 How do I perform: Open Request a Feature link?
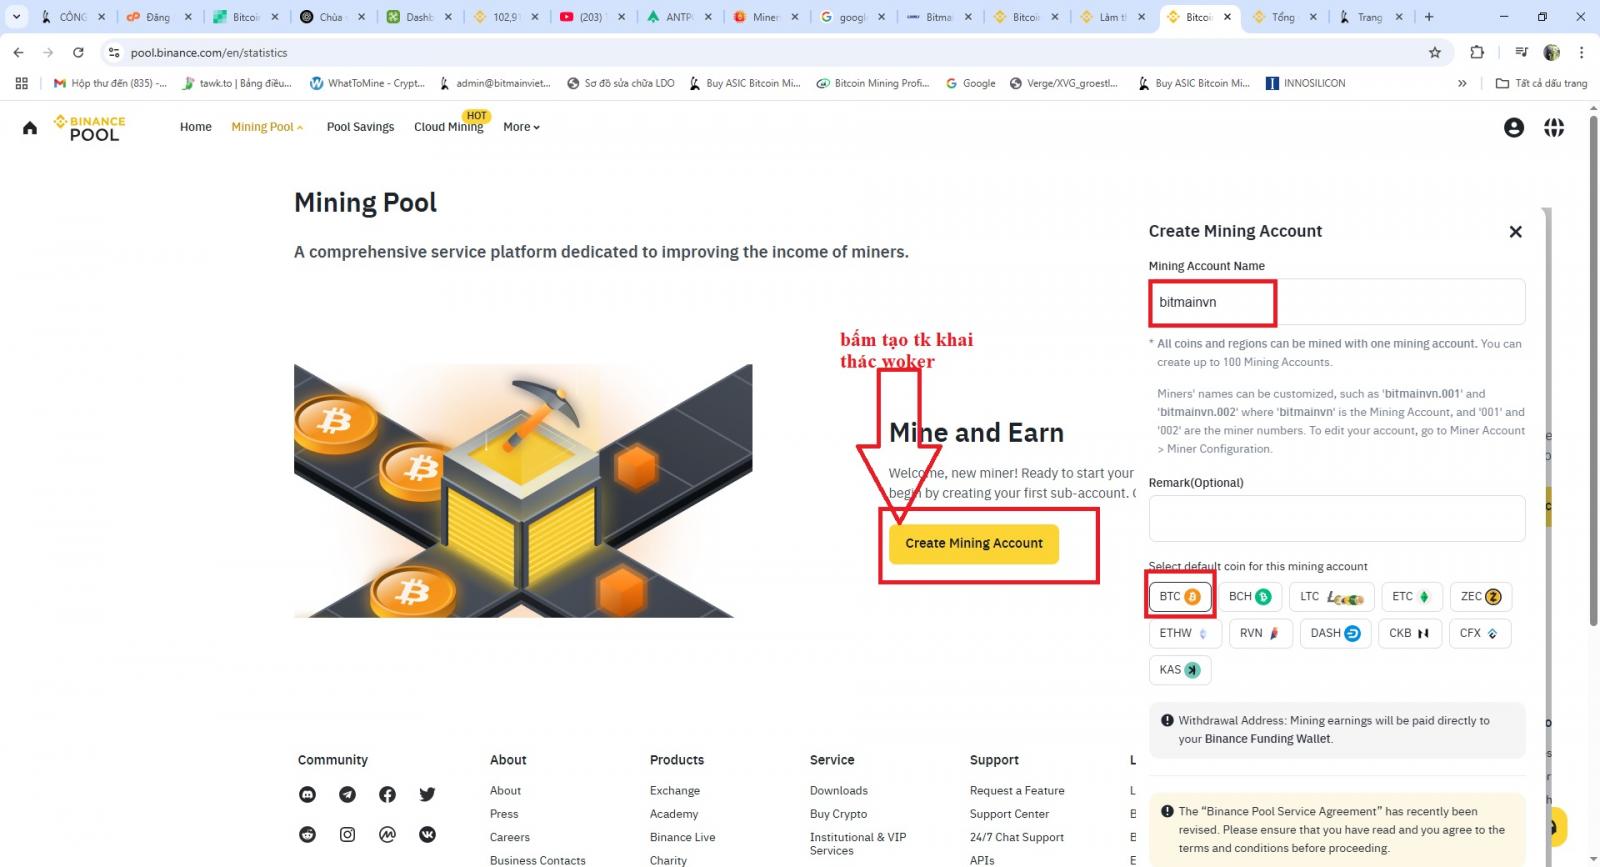(x=1017, y=790)
